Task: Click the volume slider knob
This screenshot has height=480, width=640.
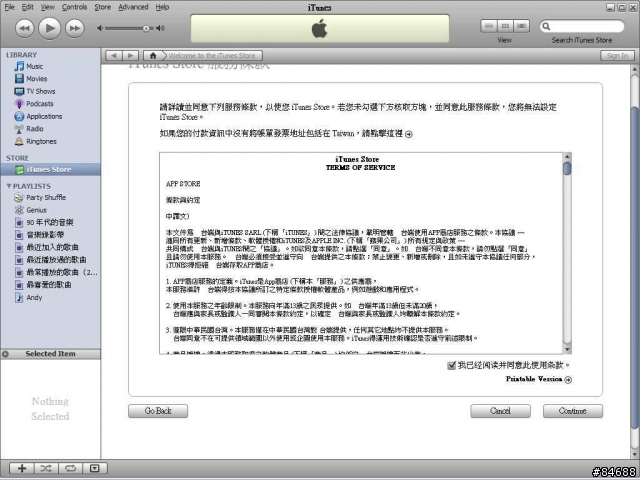Action: 146,28
